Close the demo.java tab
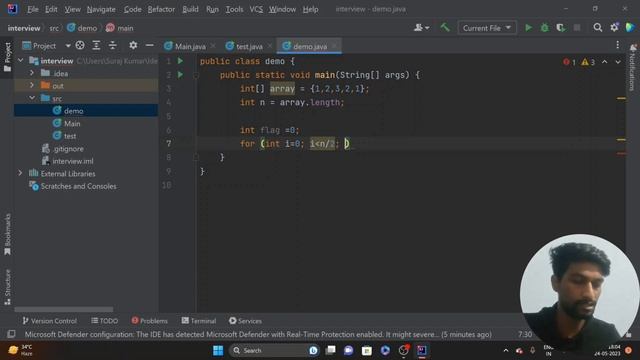The image size is (640, 360). pos(334,46)
